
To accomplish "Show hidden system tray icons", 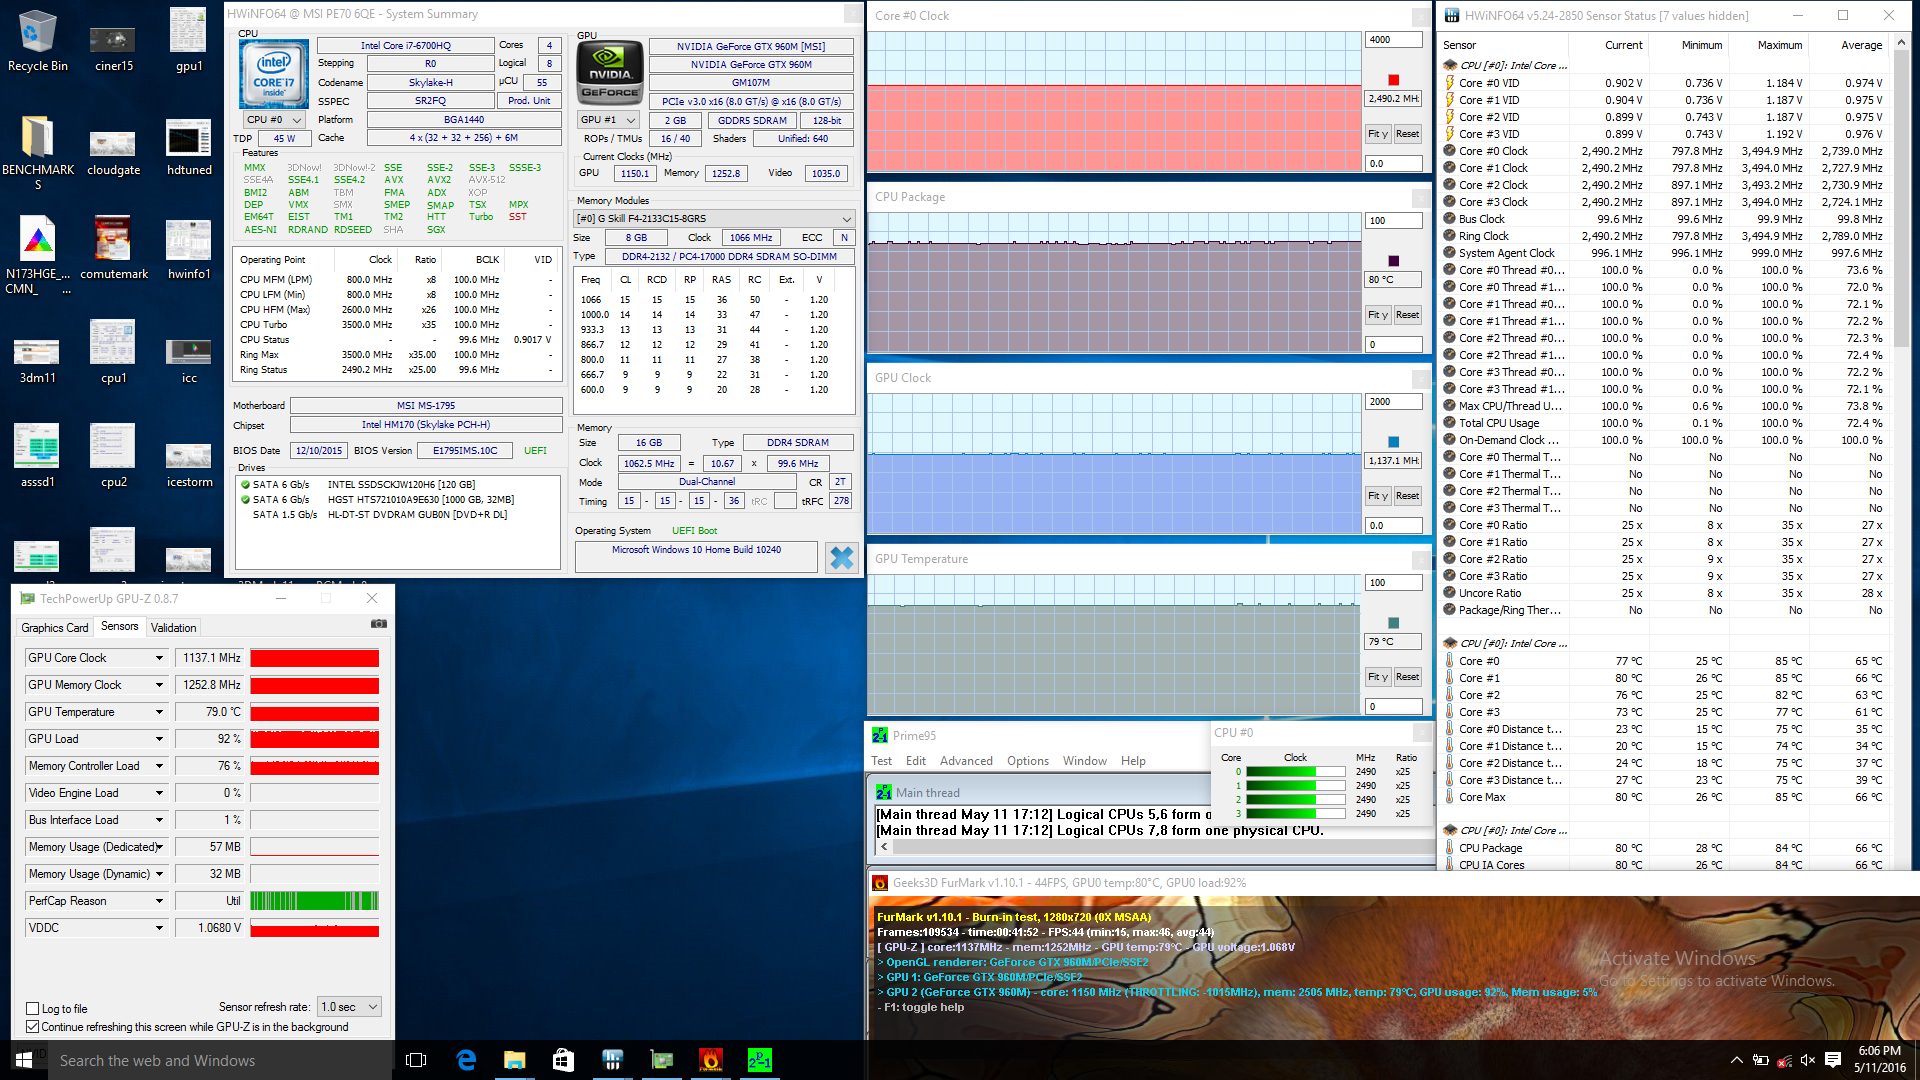I will pos(1736,1060).
